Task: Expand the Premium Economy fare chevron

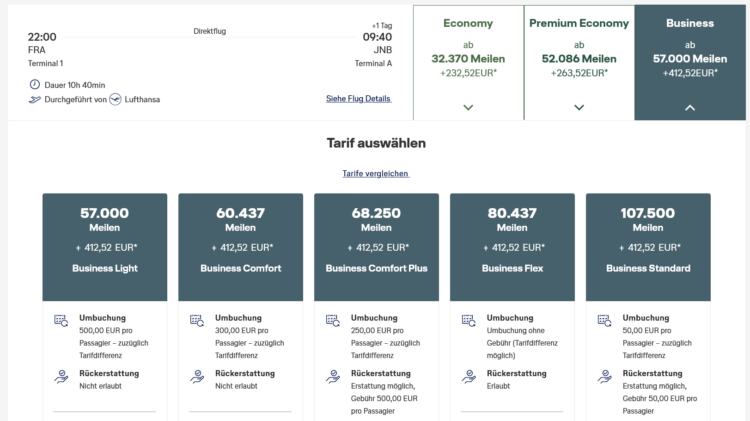Action: (x=579, y=108)
